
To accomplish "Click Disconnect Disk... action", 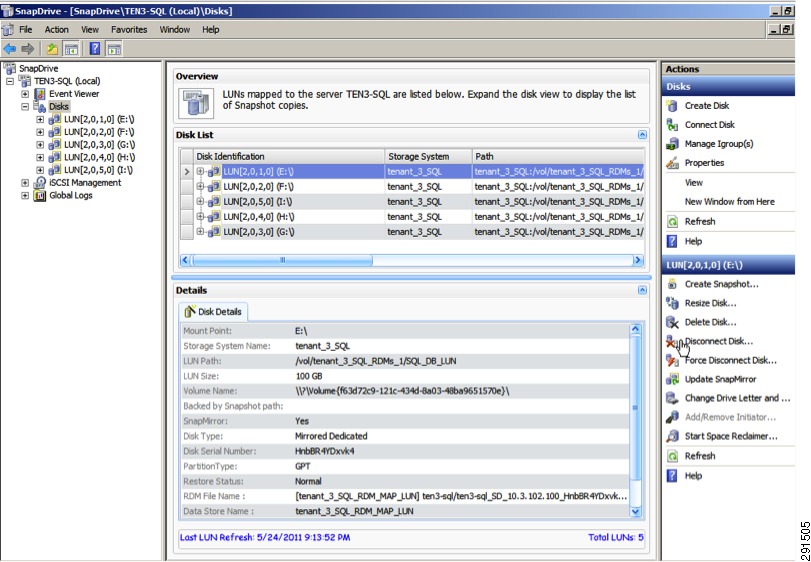I will pos(718,341).
